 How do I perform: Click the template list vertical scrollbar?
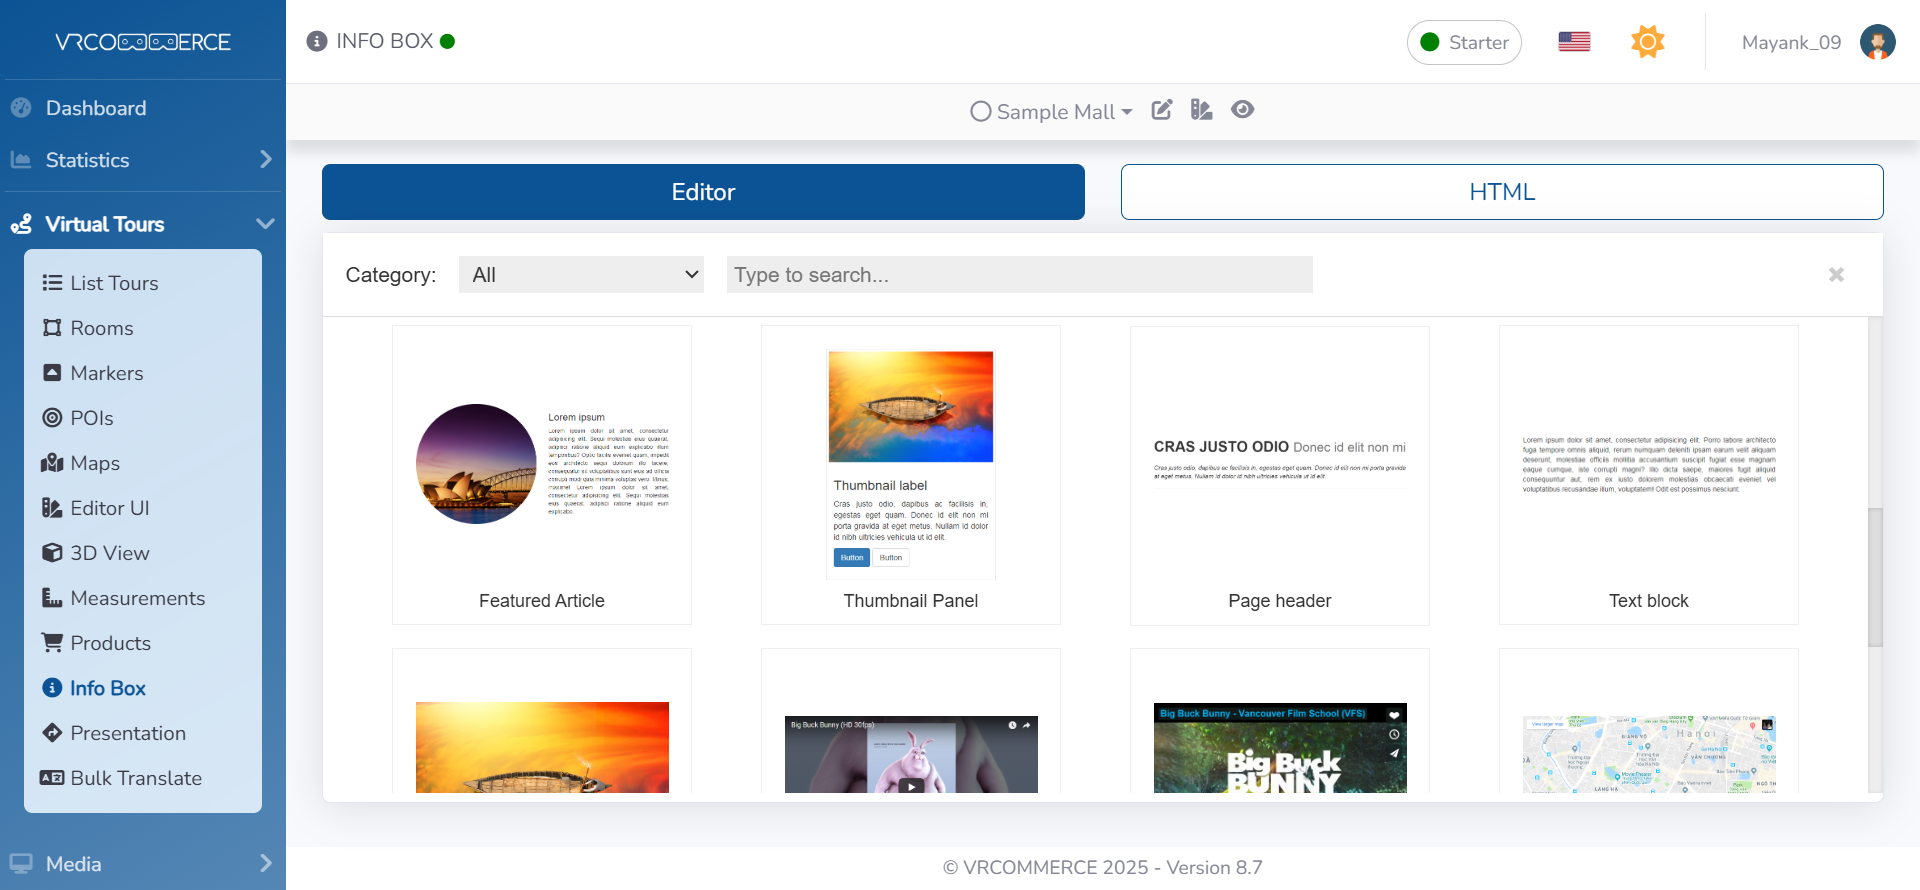click(1875, 577)
